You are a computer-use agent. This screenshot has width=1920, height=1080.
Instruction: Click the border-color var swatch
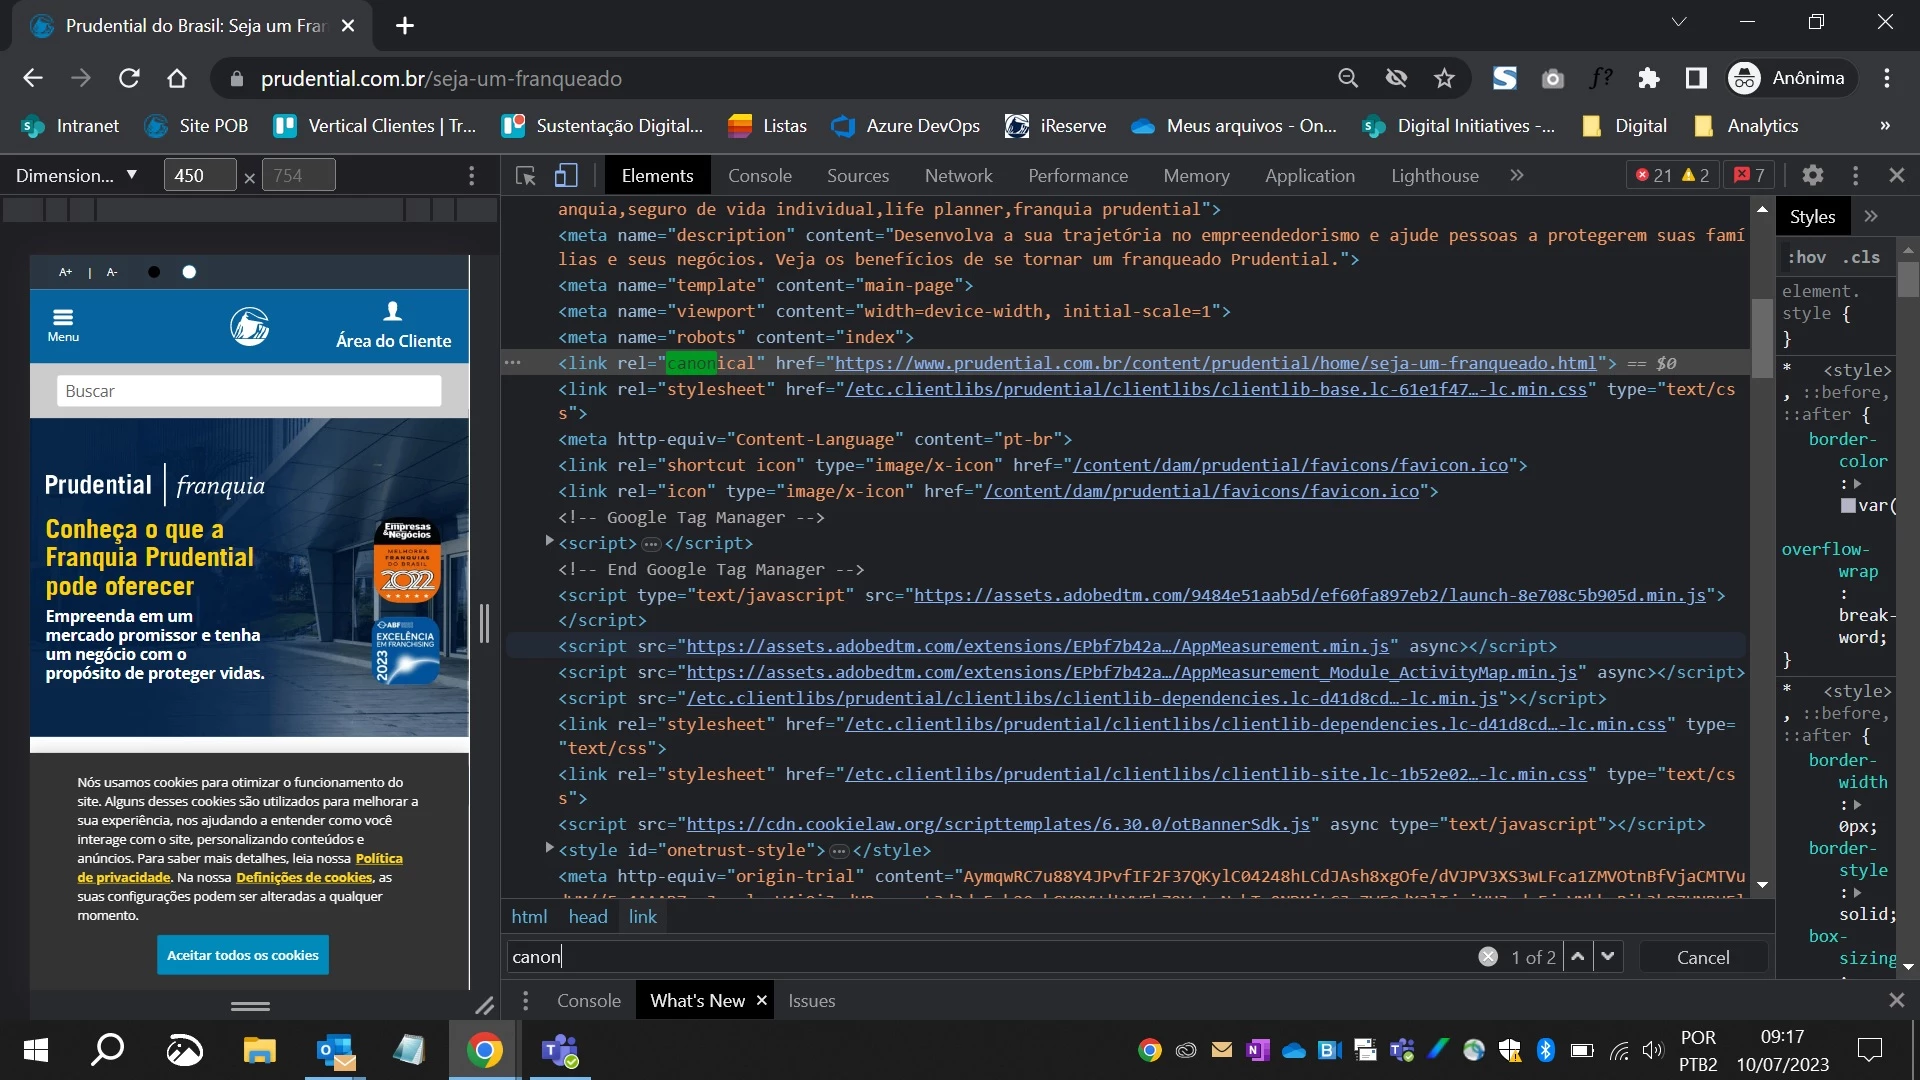1848,506
